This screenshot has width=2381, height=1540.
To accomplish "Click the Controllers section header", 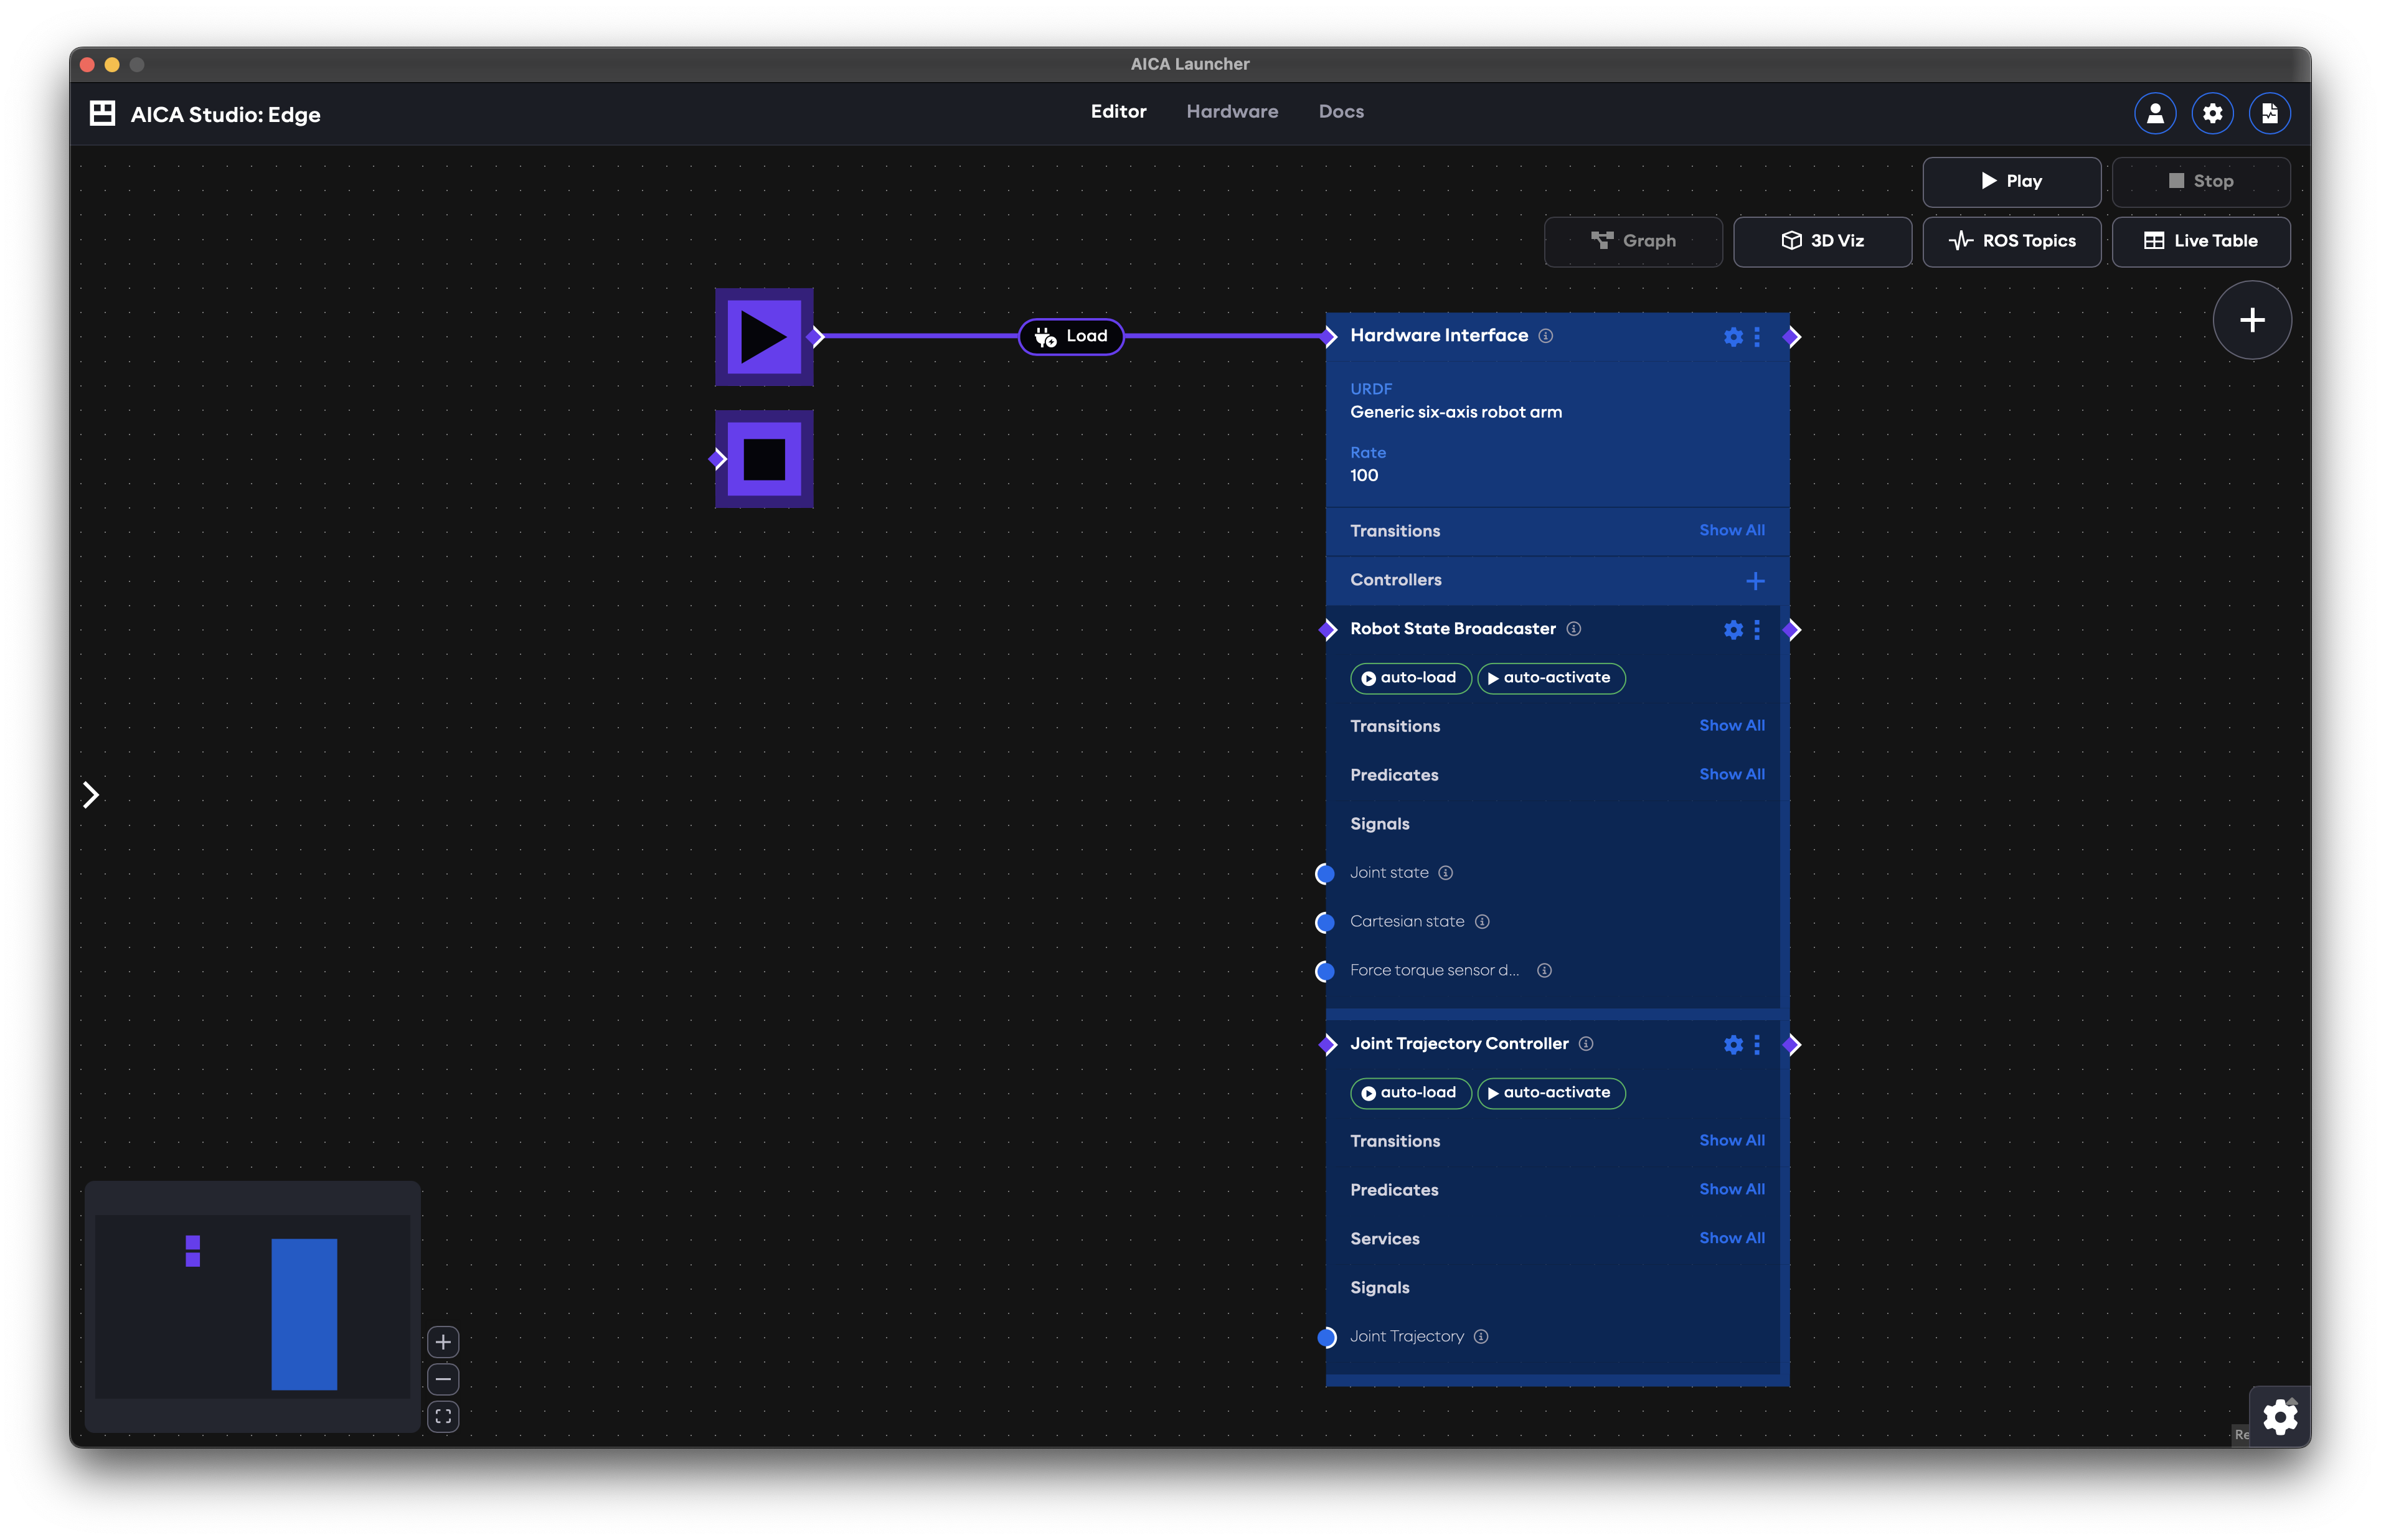I will [x=1557, y=581].
